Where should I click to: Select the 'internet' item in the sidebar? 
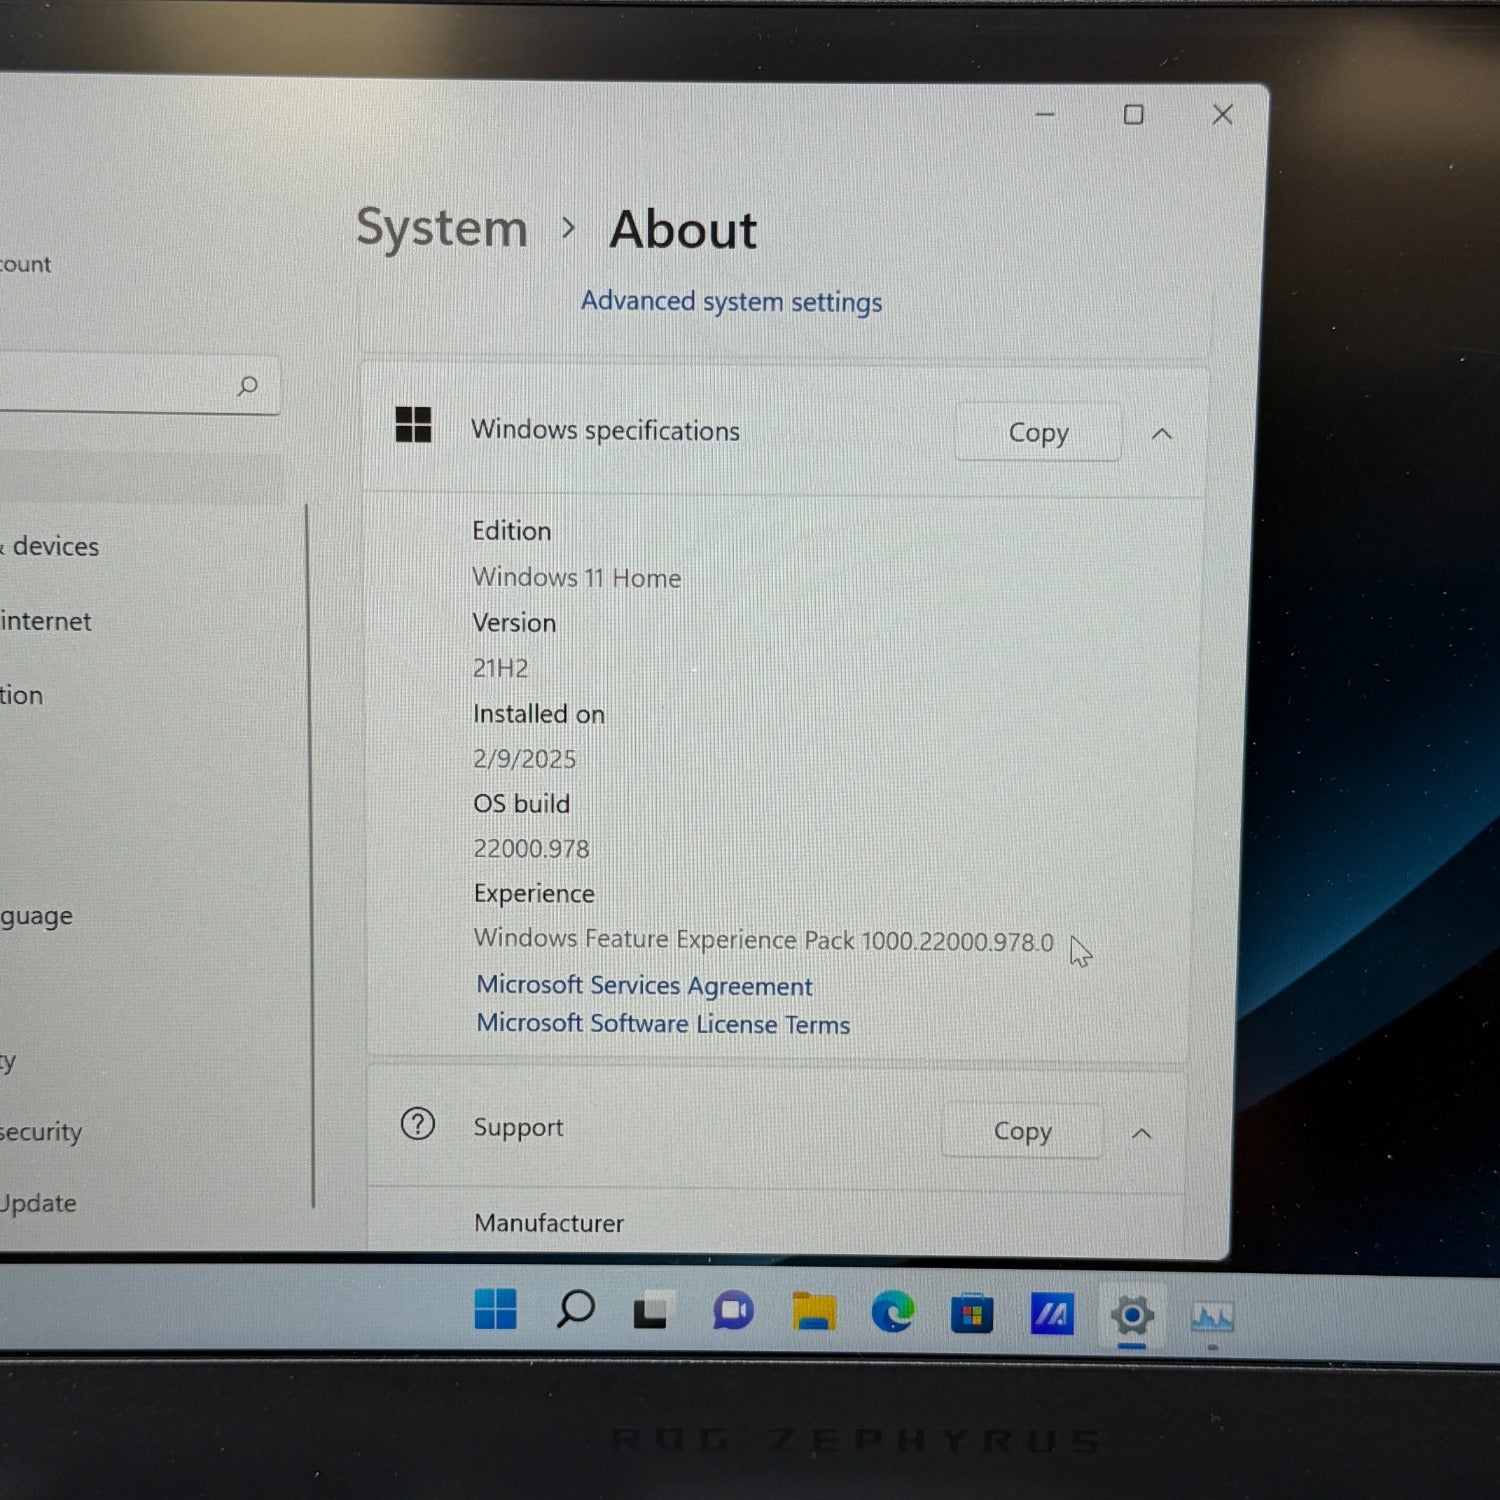click(x=46, y=621)
